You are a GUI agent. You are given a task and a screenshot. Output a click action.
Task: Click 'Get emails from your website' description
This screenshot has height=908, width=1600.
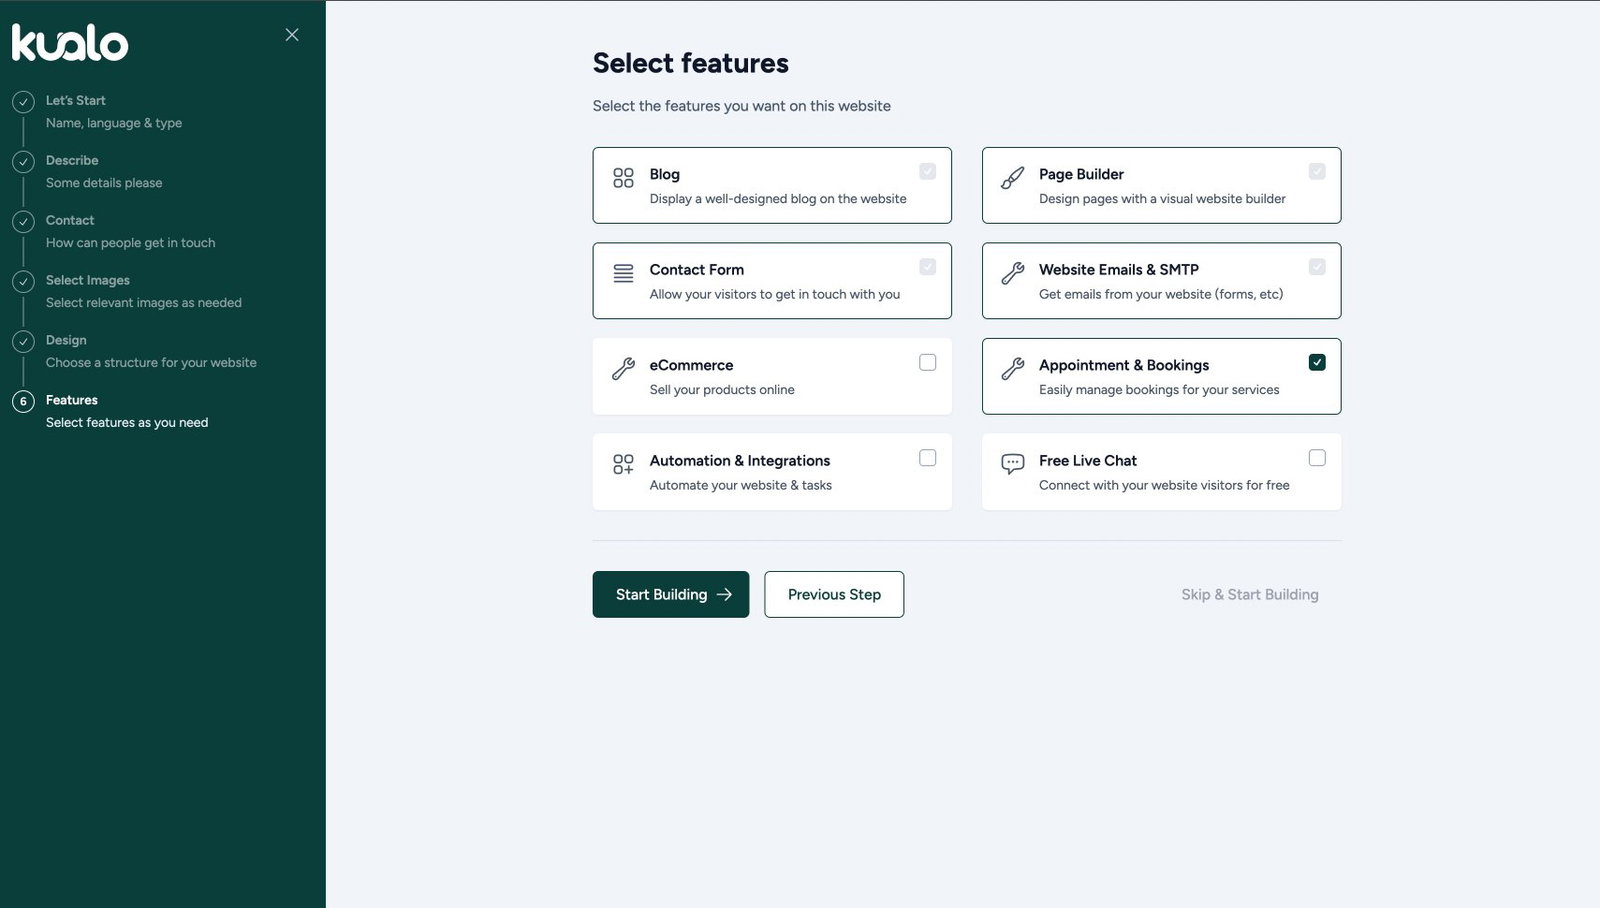[1161, 294]
